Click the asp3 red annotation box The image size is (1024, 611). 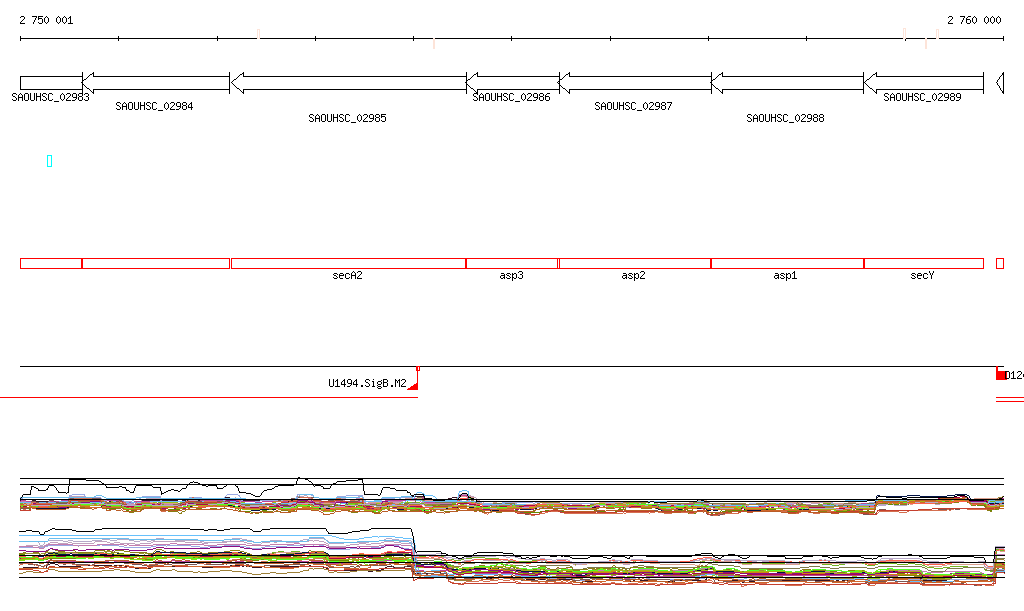pos(512,263)
